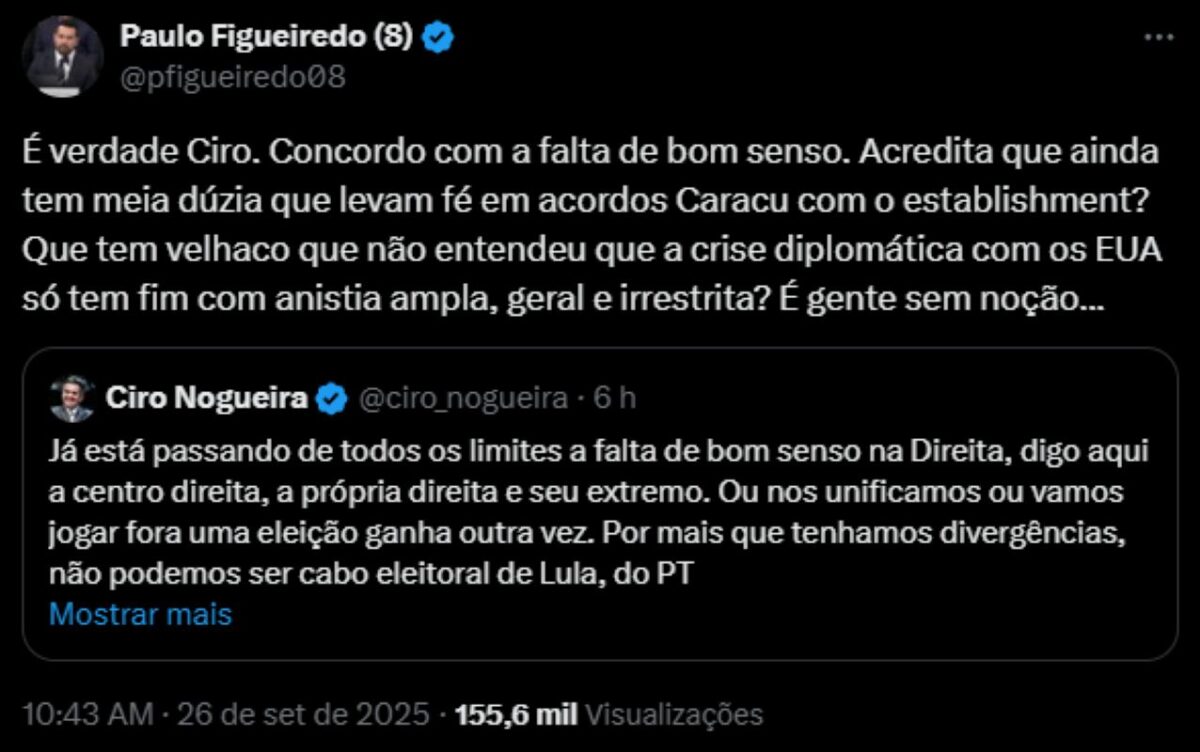Click the "10:43 AM" post time
This screenshot has height=752, width=1200.
(88, 715)
